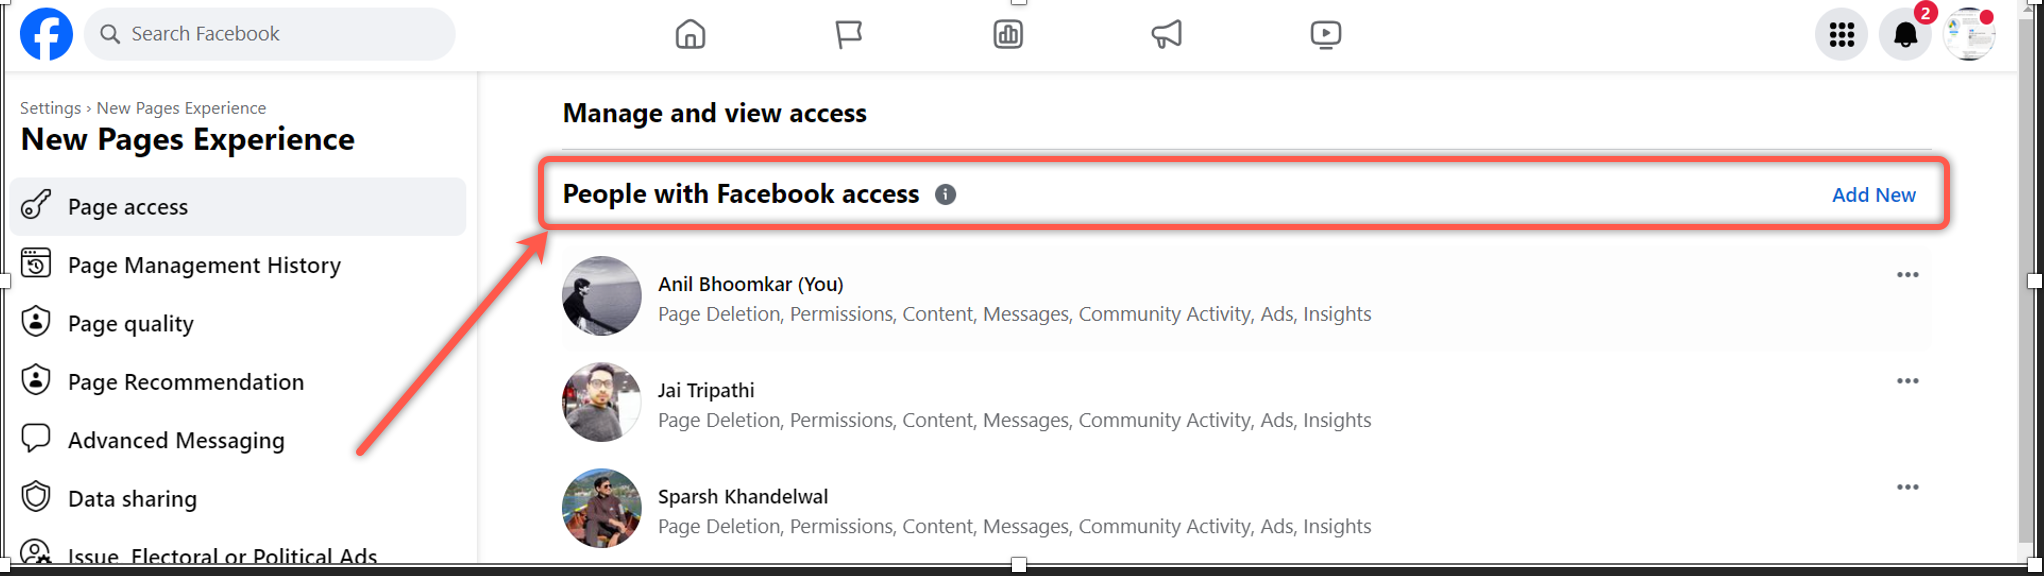Click the Add New link

coord(1873,195)
